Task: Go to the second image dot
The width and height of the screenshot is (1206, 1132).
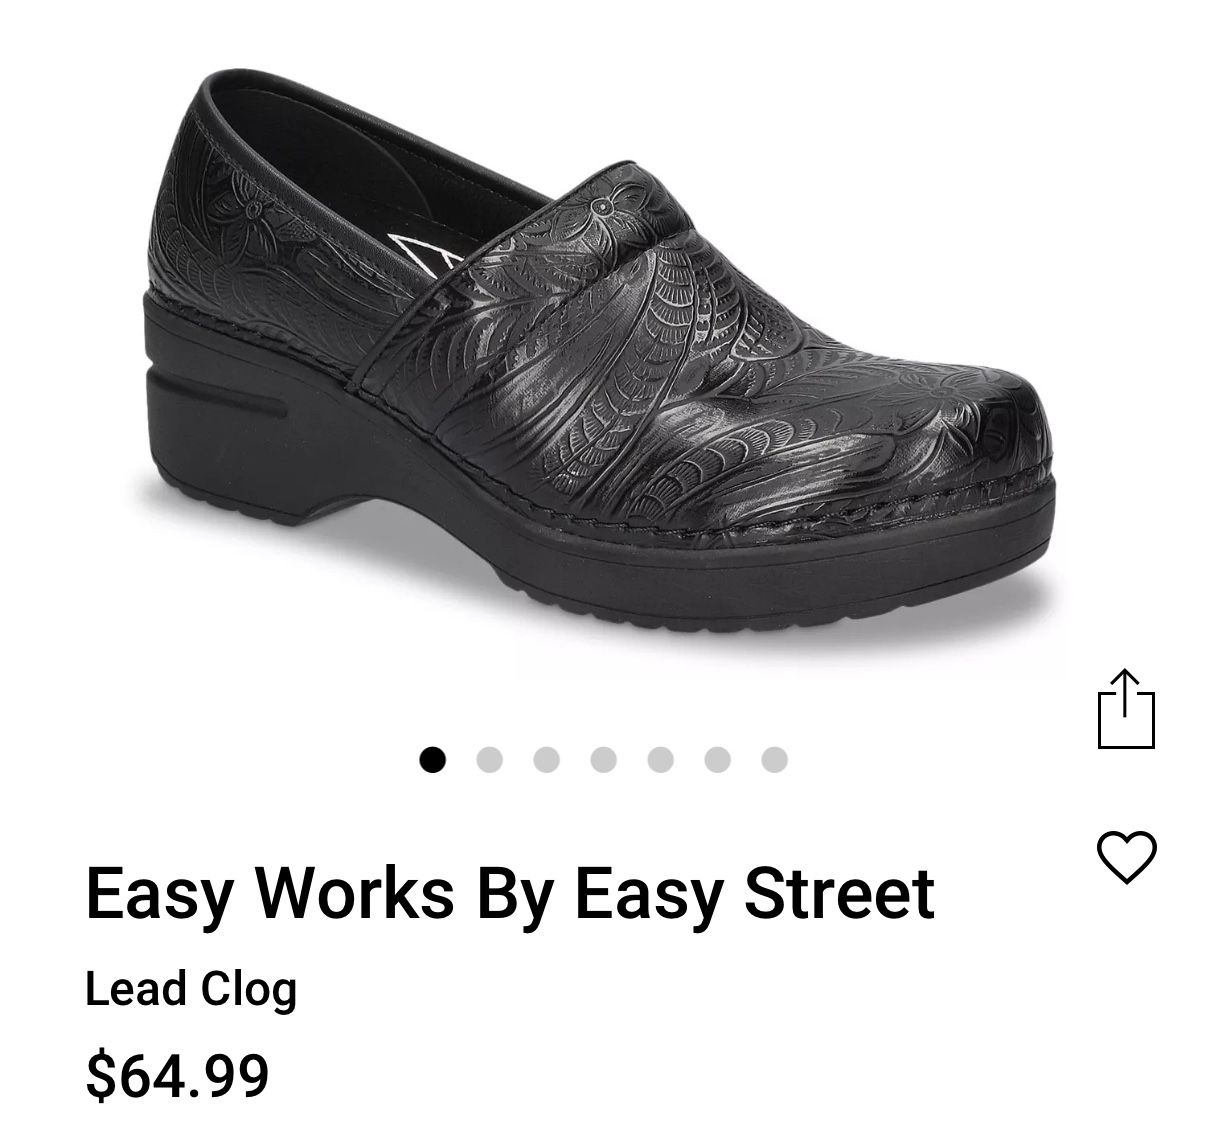Action: coord(489,760)
